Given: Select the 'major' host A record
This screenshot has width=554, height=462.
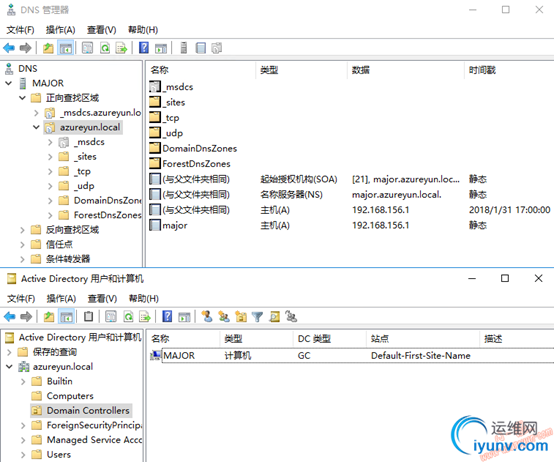Looking at the screenshot, I should [350, 225].
